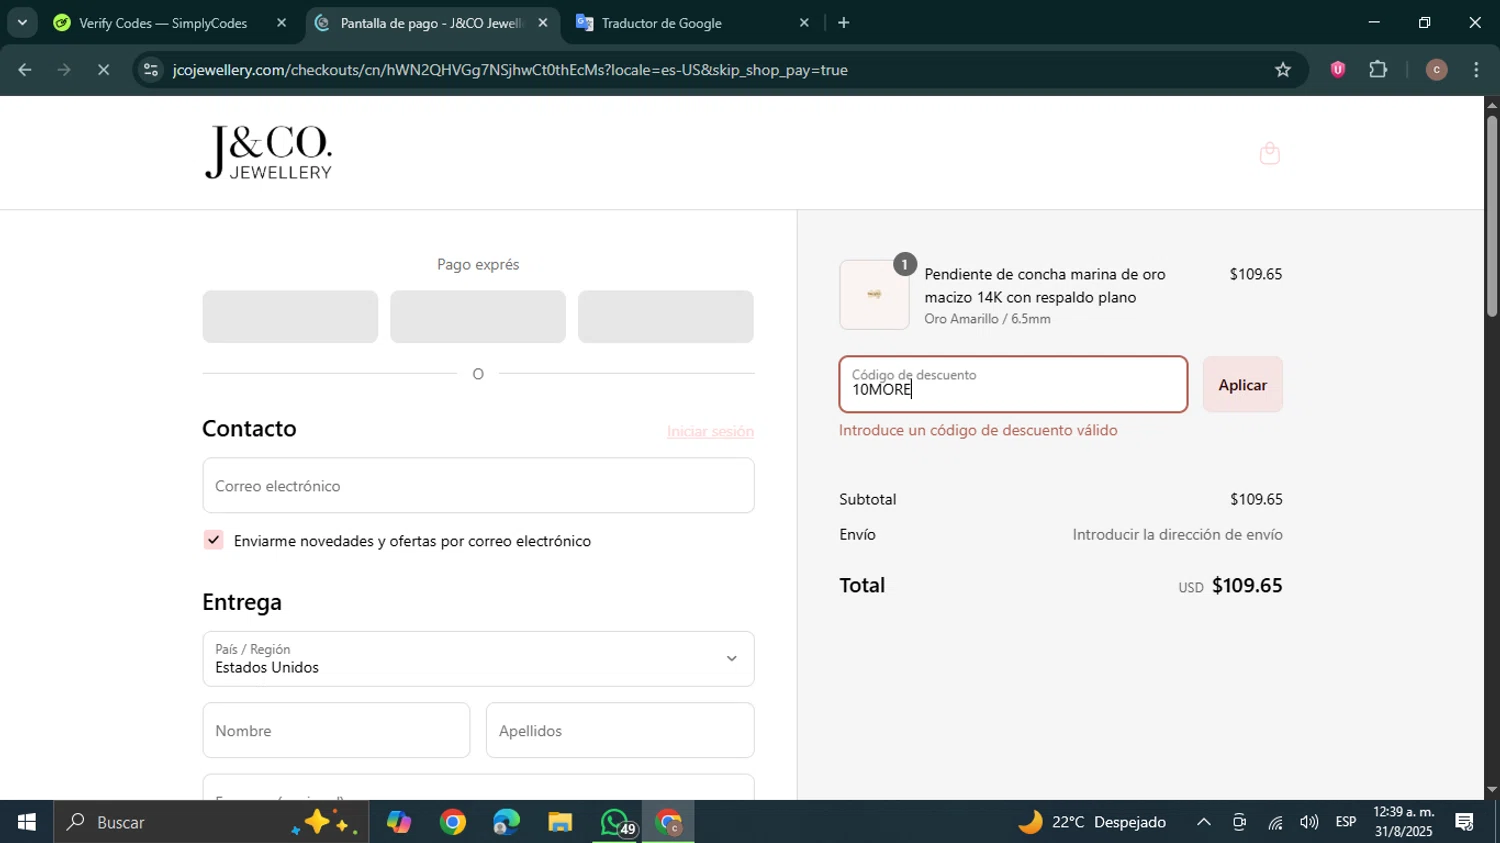Open the Meet Now camera tray icon
The image size is (1500, 843).
click(x=1239, y=822)
